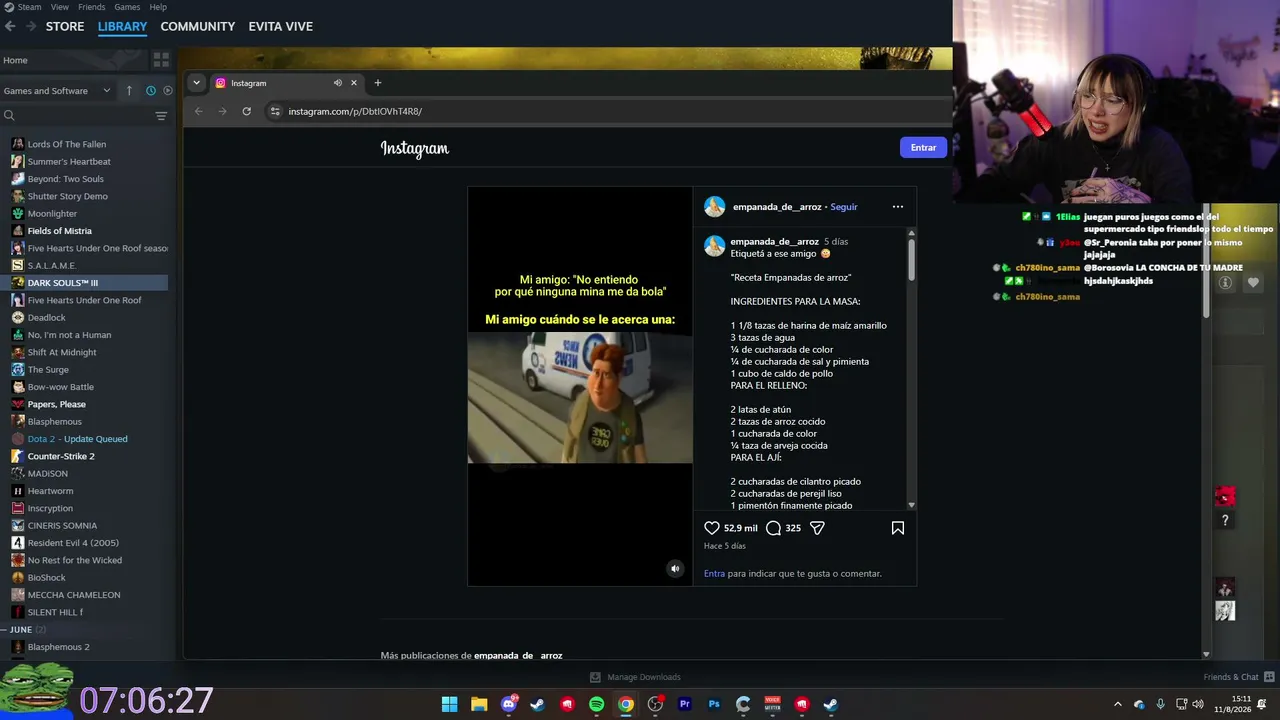Expand the Games and Software dropdown
Viewport: 1280px width, 720px height.
[57, 91]
